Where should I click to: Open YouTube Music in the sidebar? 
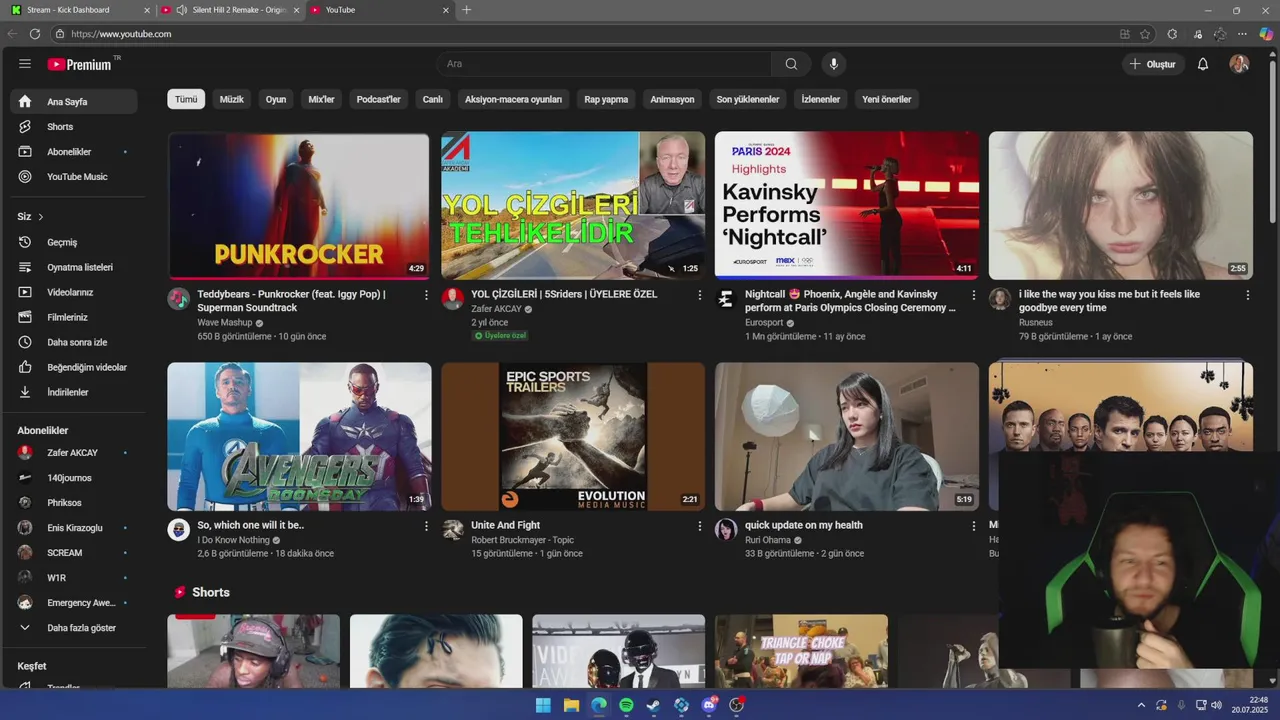74,177
